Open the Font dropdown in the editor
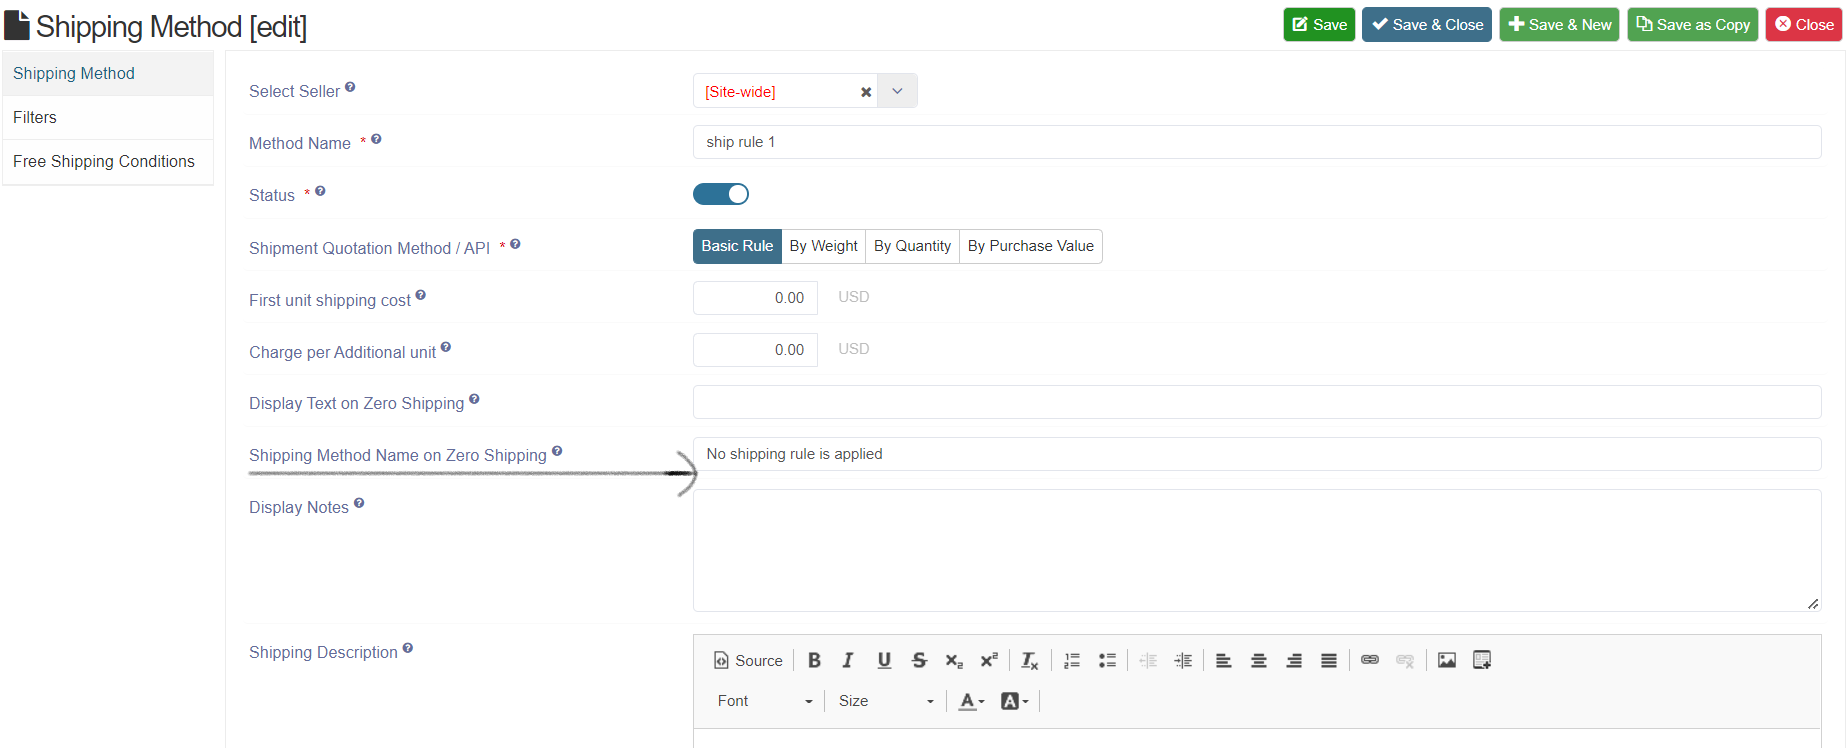This screenshot has width=1847, height=748. point(765,701)
